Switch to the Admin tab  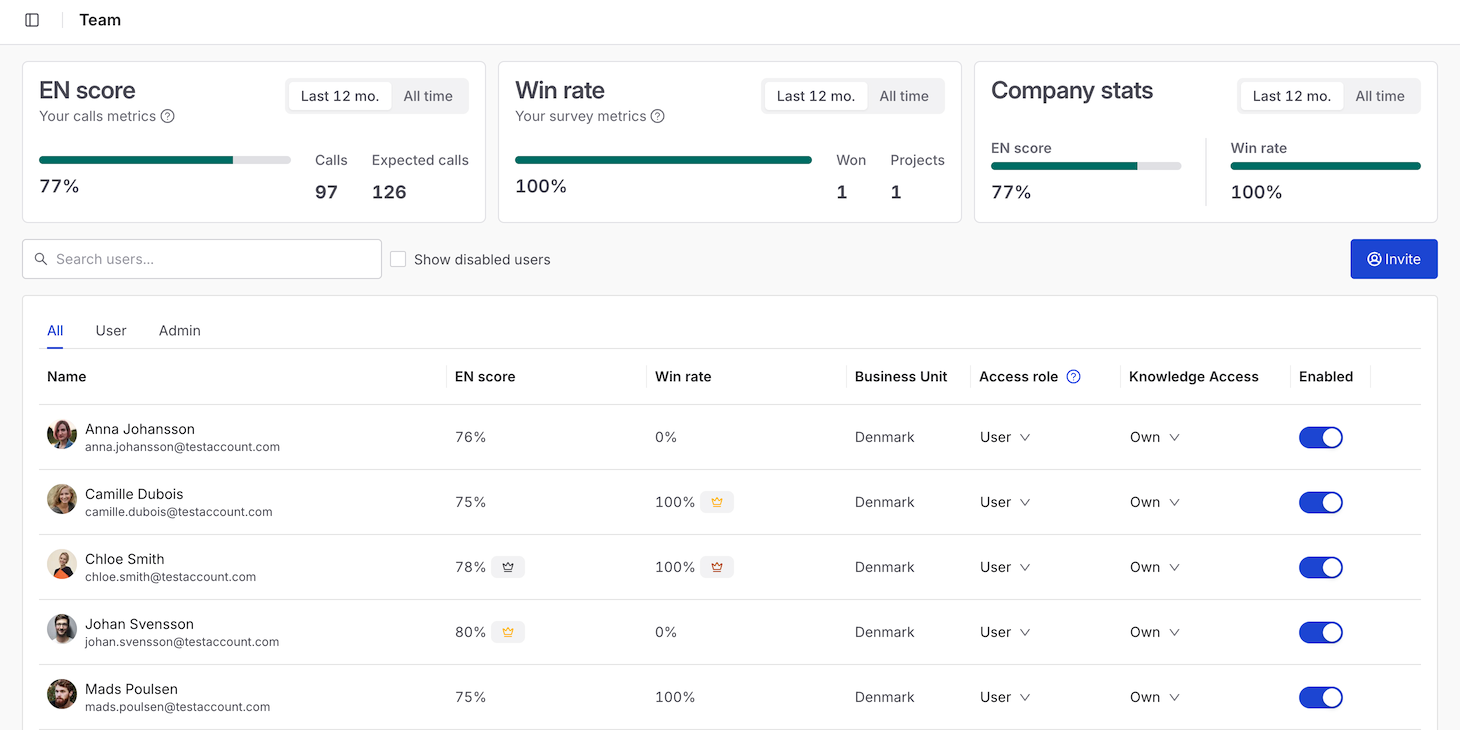(x=180, y=331)
